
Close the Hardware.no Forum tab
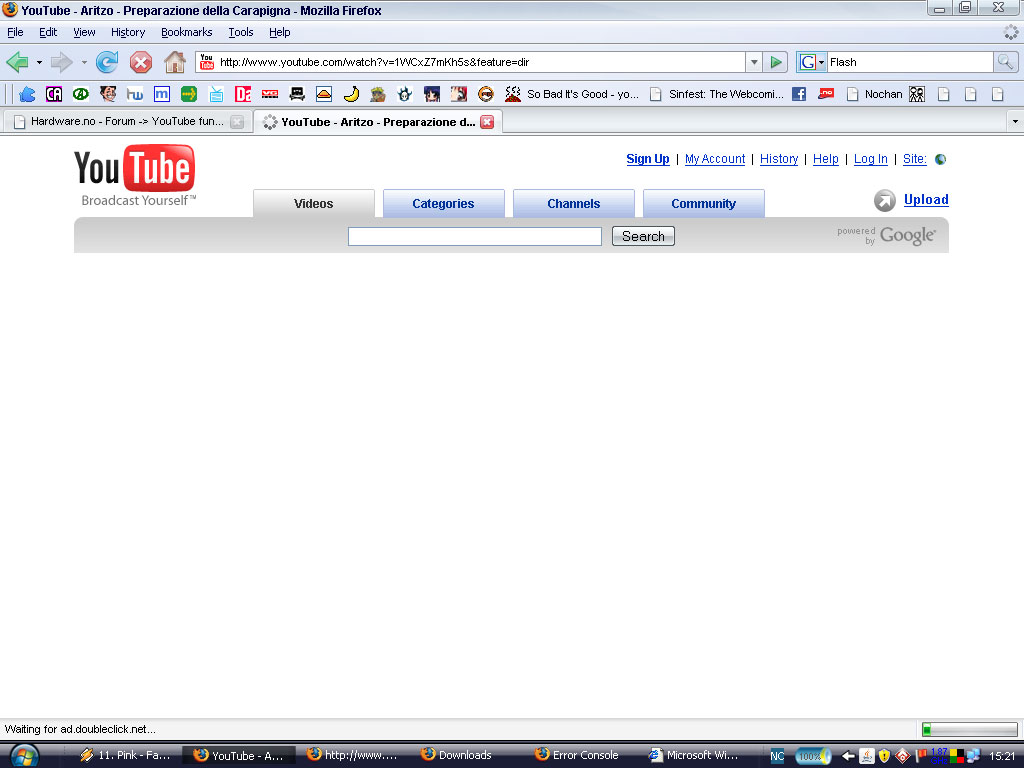tap(237, 122)
